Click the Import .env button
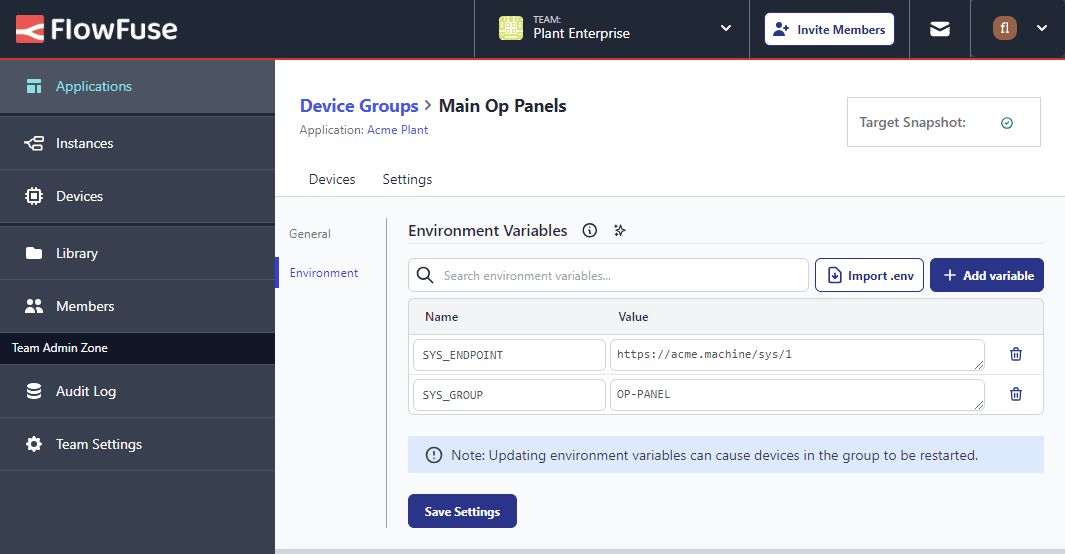Screen dimensions: 1065x554 (x=869, y=275)
